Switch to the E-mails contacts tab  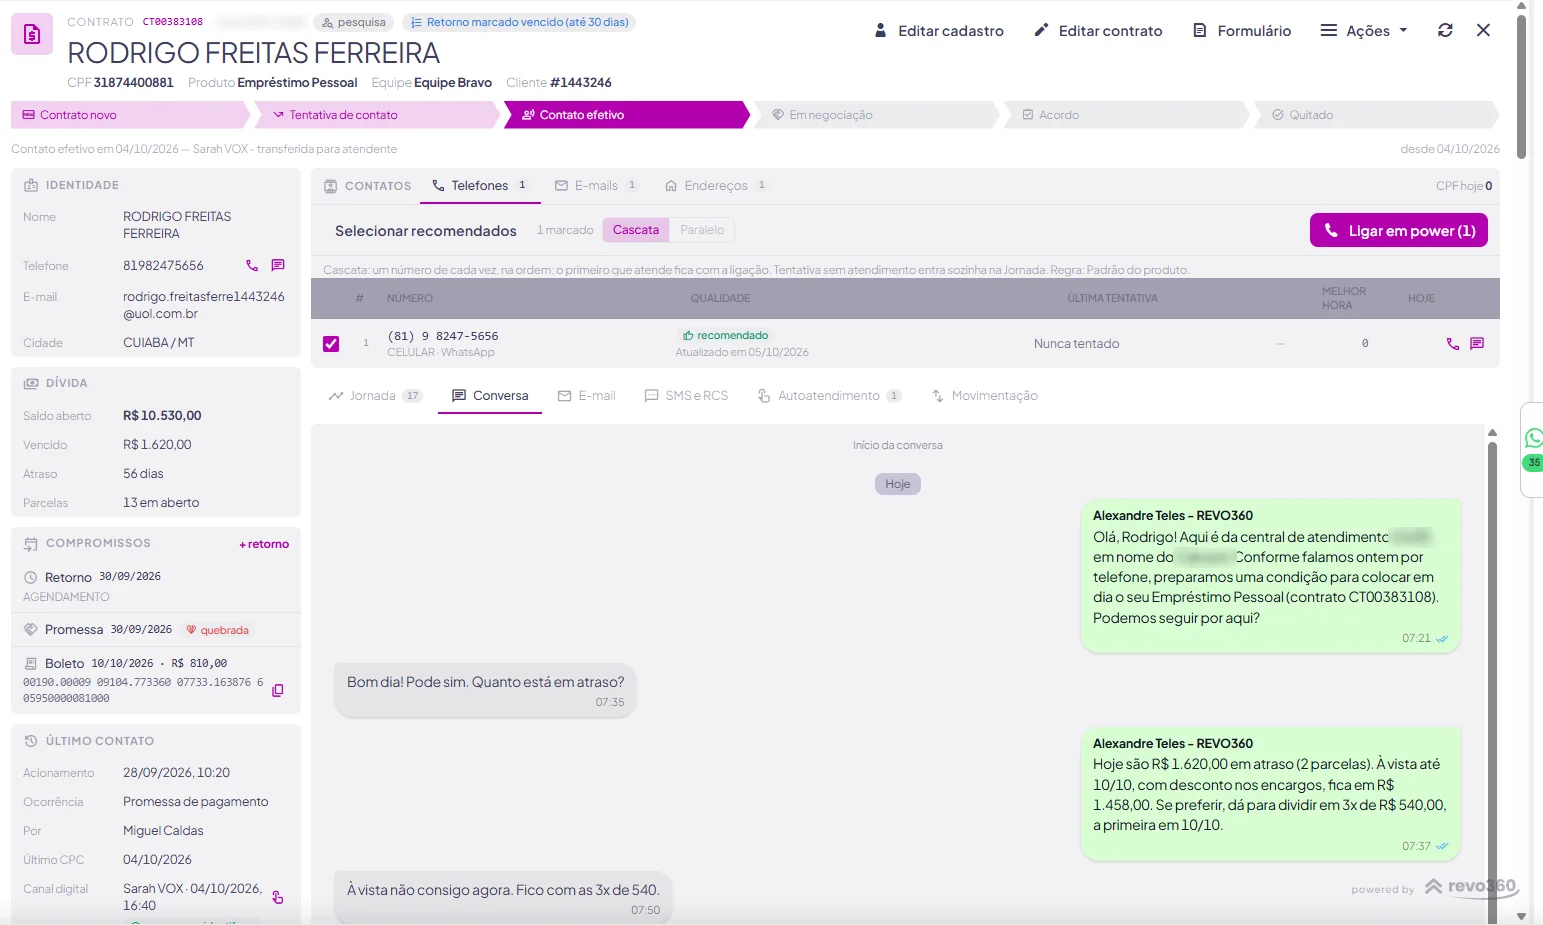[596, 186]
